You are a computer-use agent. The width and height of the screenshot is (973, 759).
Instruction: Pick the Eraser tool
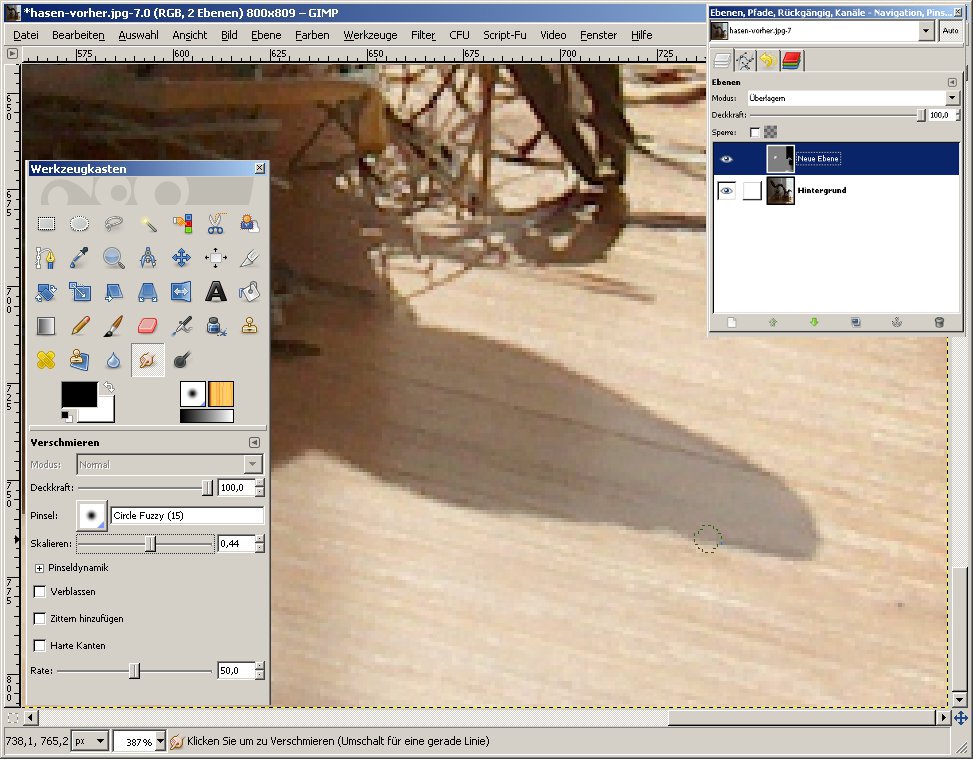147,325
